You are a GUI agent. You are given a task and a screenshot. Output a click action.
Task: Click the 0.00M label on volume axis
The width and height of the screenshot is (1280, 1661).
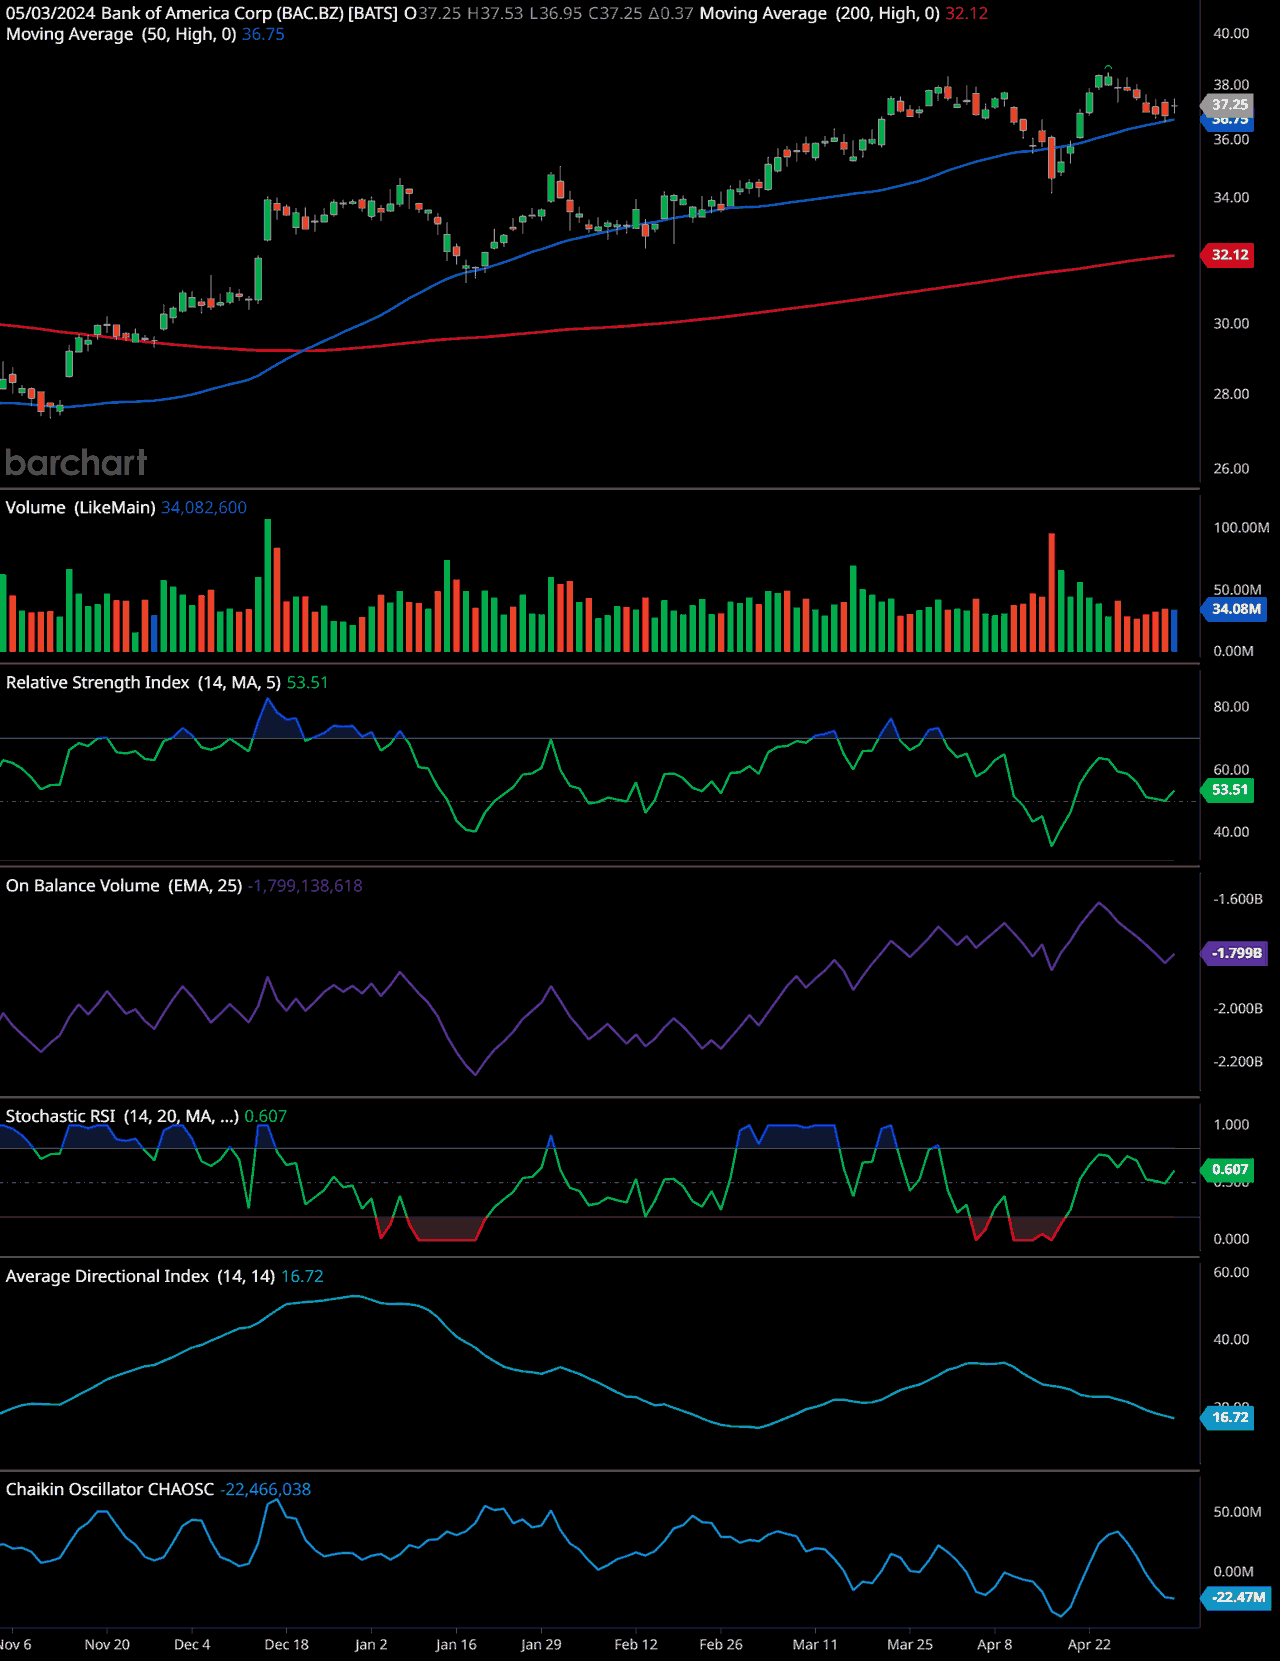1233,651
